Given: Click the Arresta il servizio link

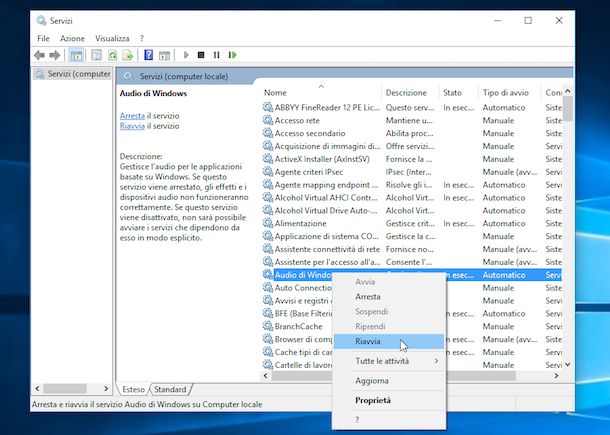Looking at the screenshot, I should pyautogui.click(x=132, y=116).
